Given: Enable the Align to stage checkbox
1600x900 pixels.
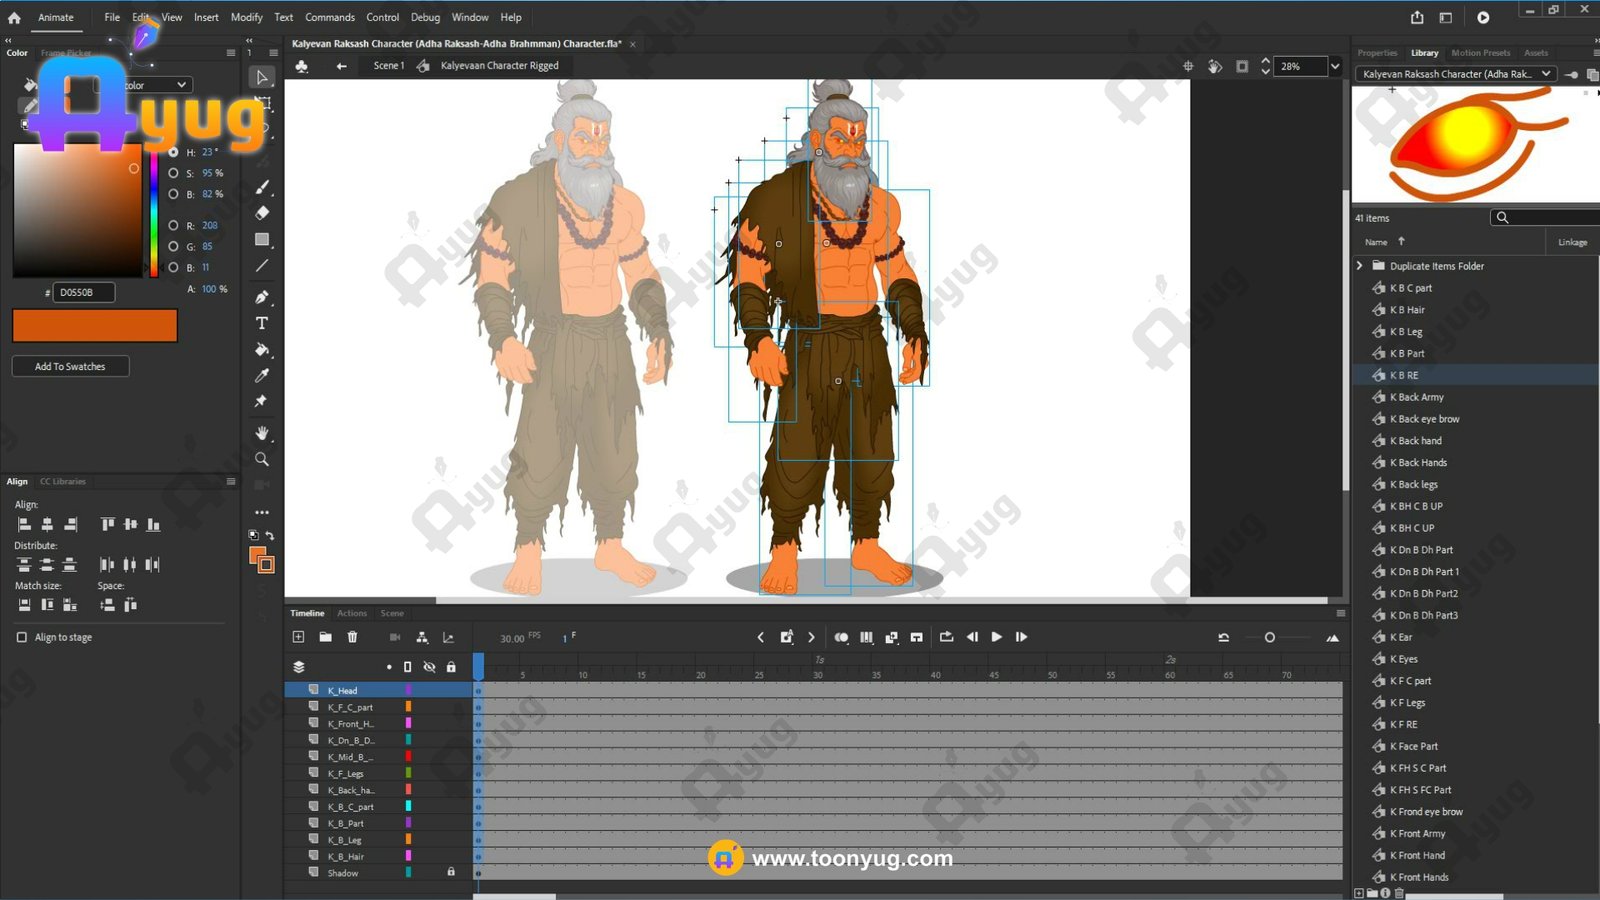Looking at the screenshot, I should [x=22, y=637].
